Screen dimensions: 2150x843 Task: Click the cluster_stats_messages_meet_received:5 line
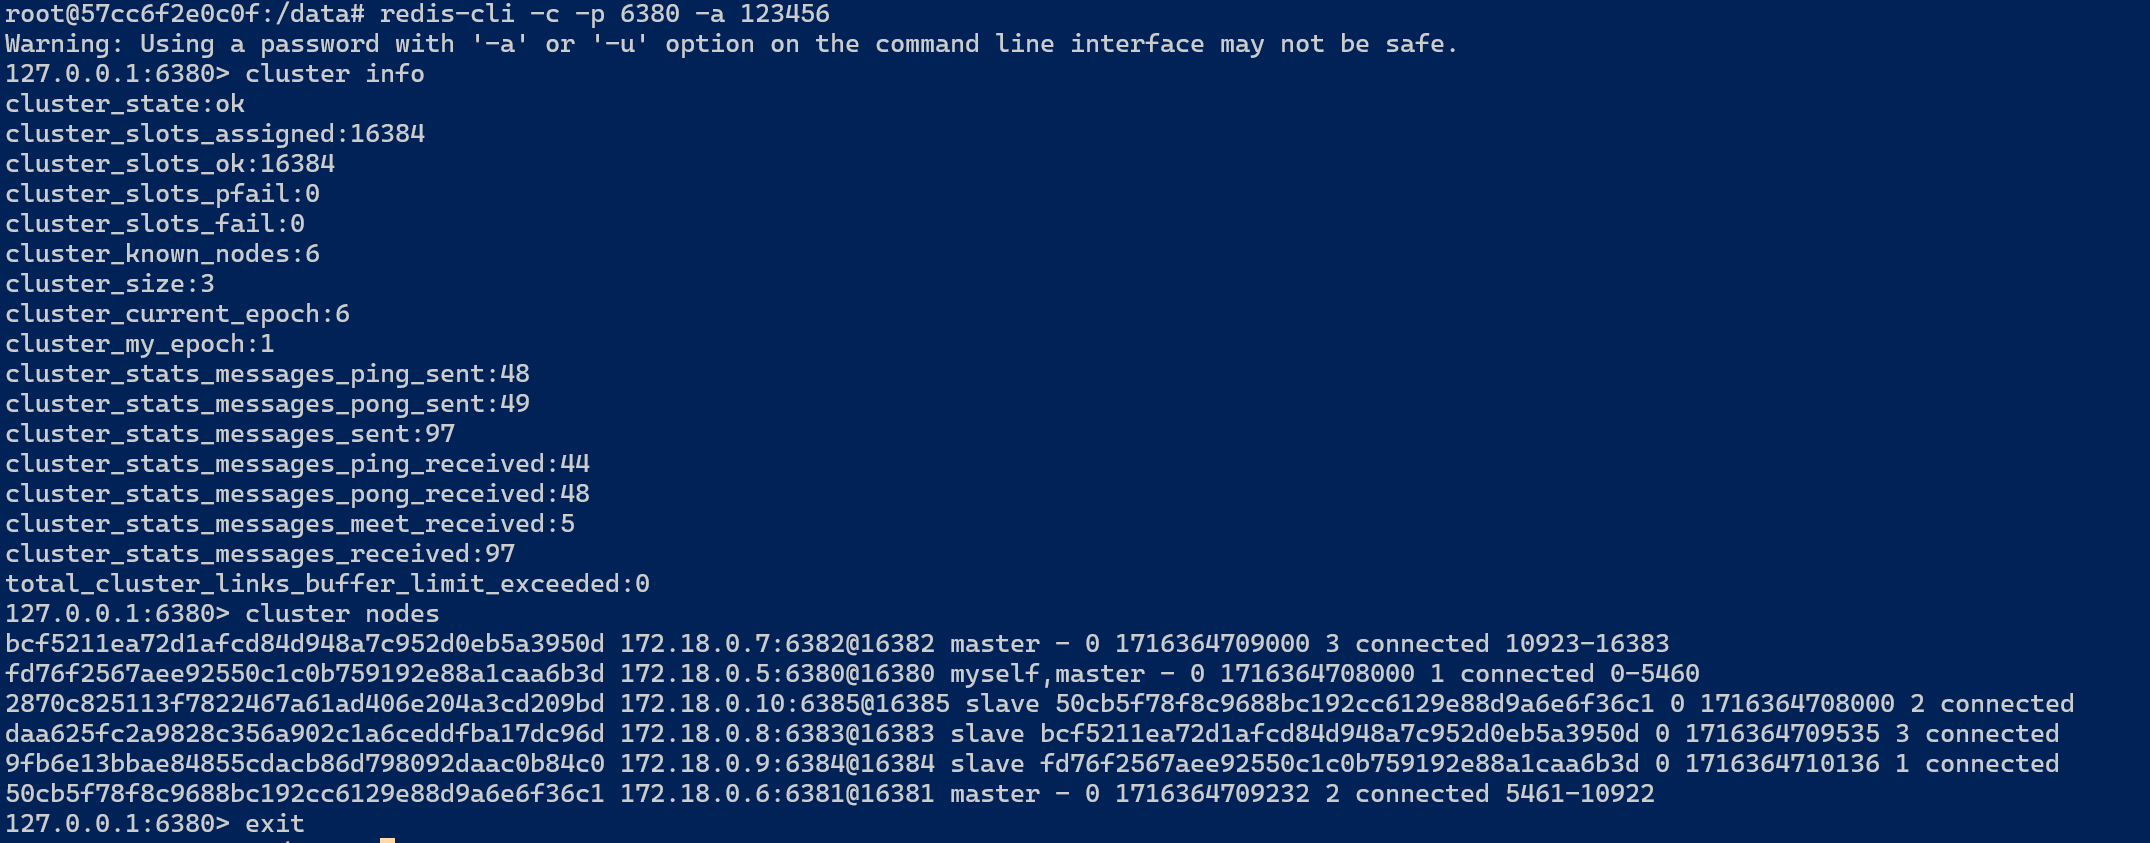tap(290, 524)
